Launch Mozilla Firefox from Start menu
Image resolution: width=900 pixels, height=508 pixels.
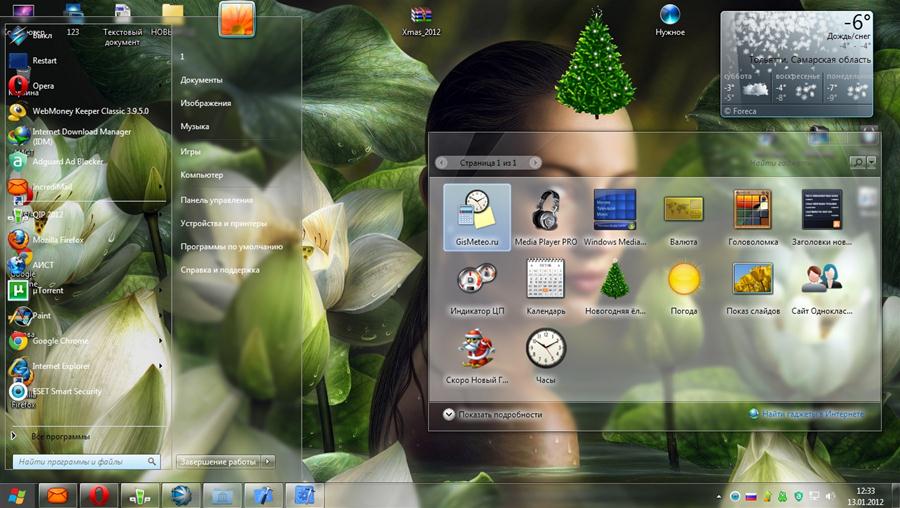click(x=58, y=240)
